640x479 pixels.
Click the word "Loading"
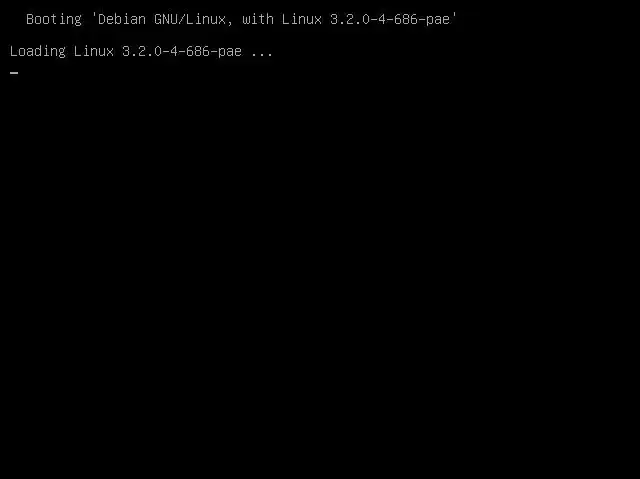pyautogui.click(x=38, y=51)
